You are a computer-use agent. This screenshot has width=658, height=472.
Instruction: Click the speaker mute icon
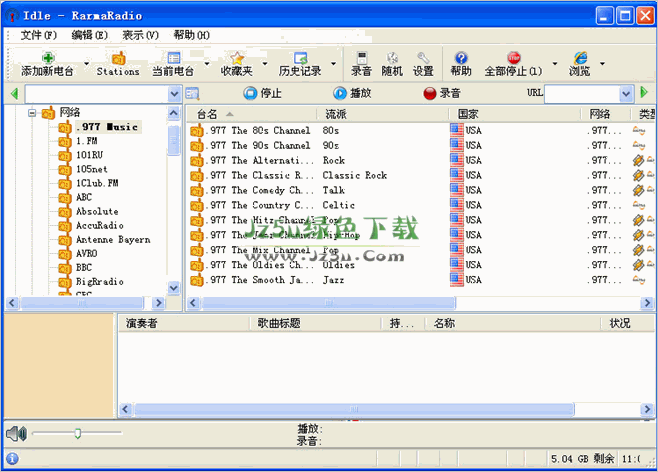(x=16, y=433)
